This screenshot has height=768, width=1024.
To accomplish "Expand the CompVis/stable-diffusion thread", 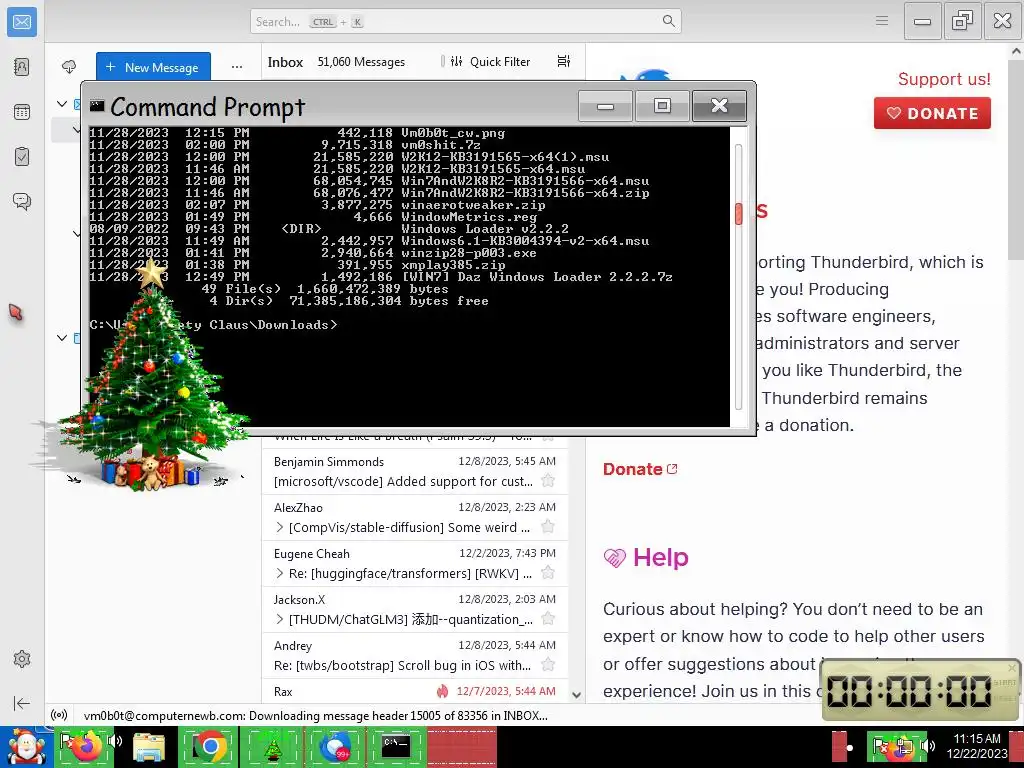I will pos(280,527).
